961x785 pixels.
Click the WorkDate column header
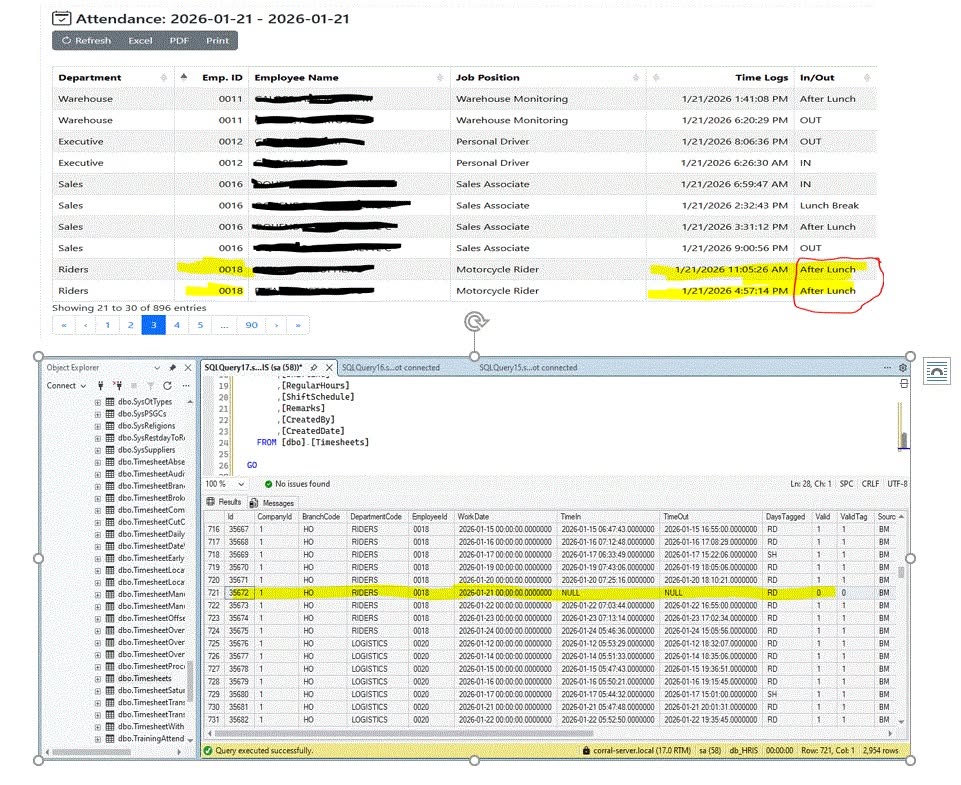click(505, 517)
